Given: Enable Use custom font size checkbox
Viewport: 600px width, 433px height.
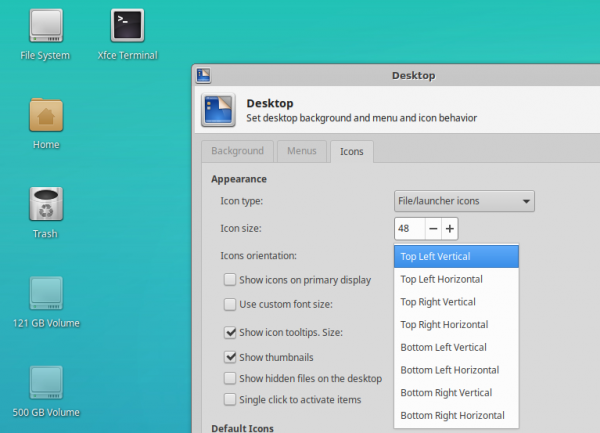Looking at the screenshot, I should 230,304.
